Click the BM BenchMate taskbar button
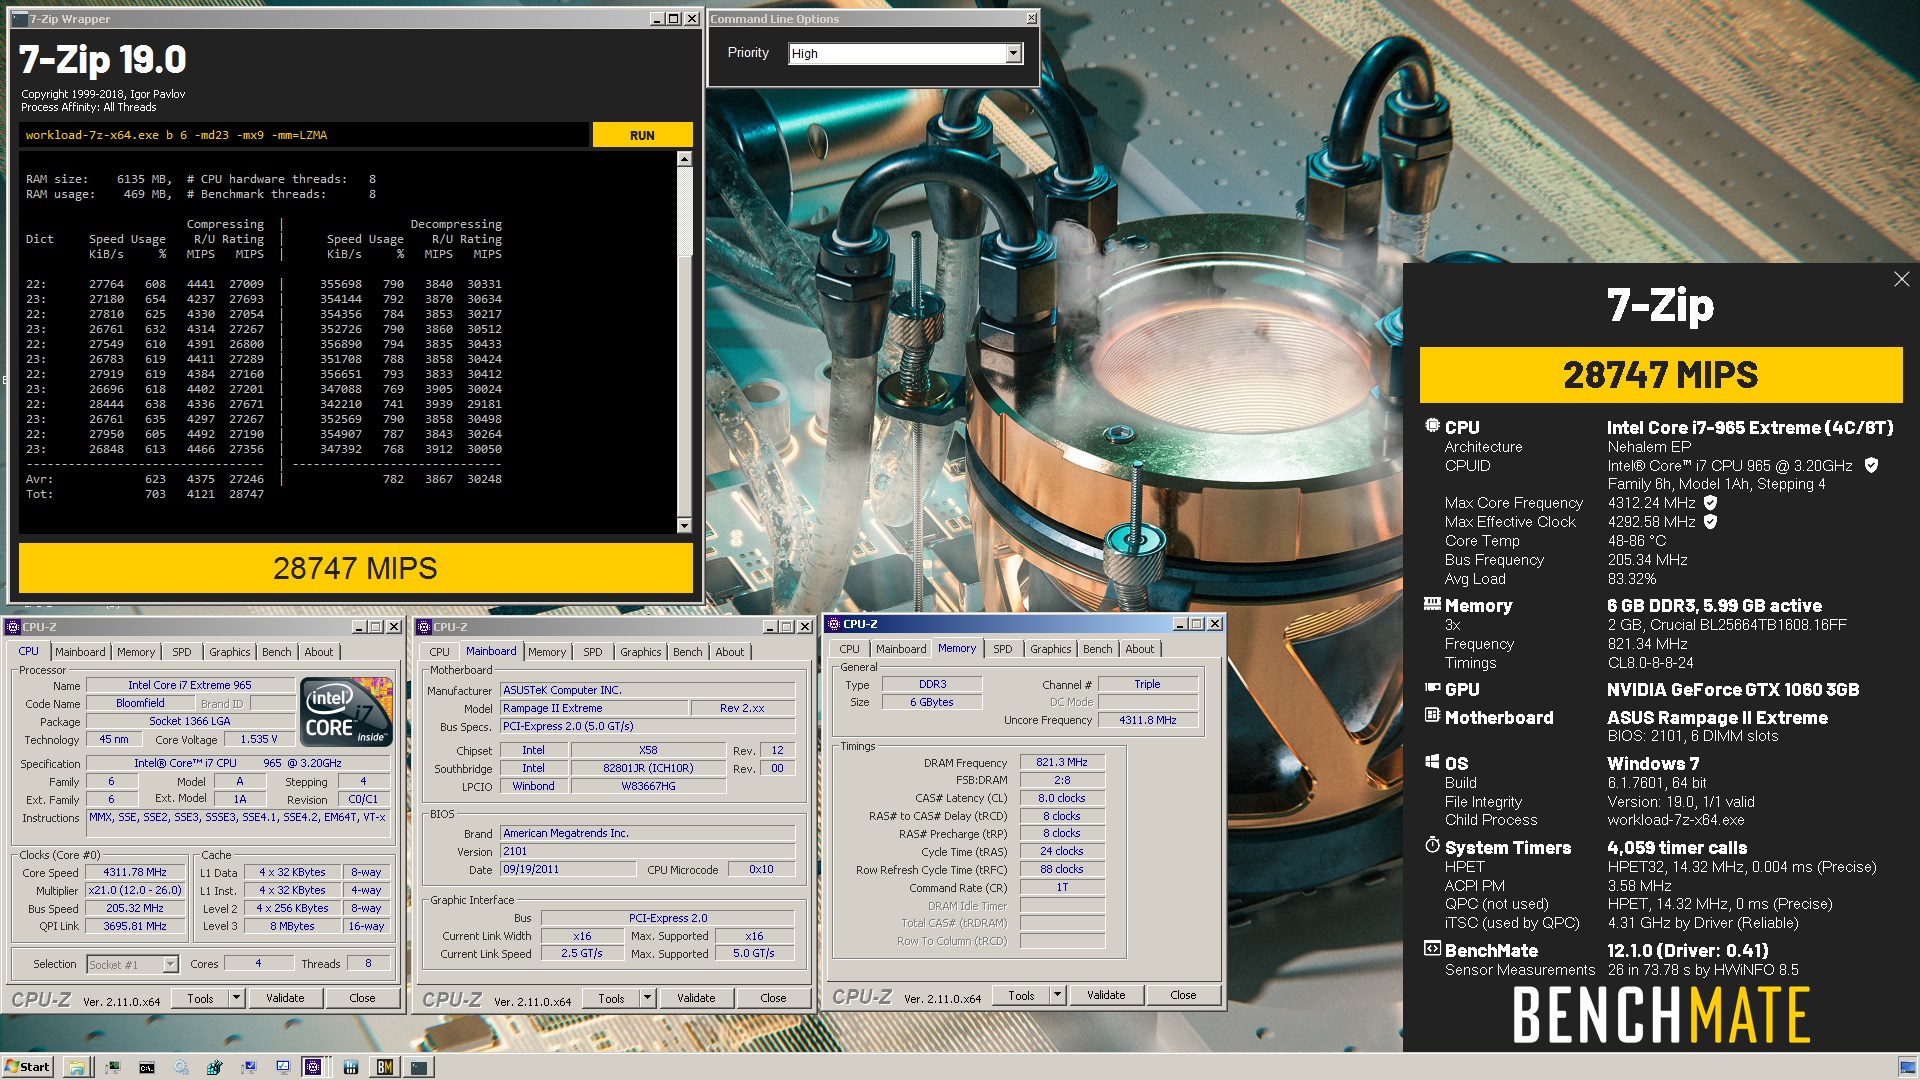 (384, 1067)
